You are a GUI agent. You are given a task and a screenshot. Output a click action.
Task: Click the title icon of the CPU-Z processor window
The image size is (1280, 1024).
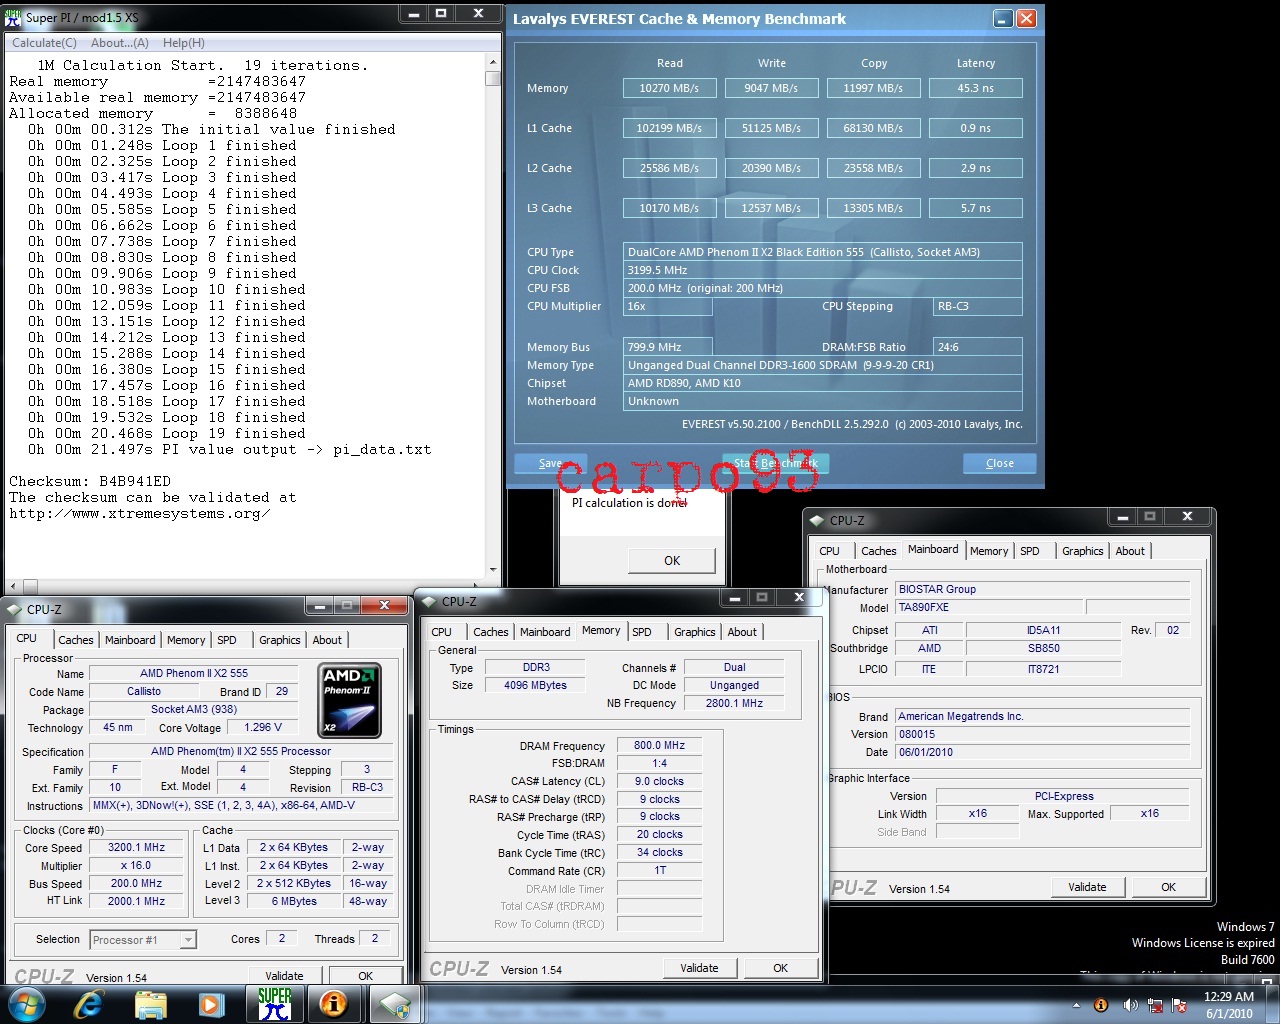pos(14,609)
